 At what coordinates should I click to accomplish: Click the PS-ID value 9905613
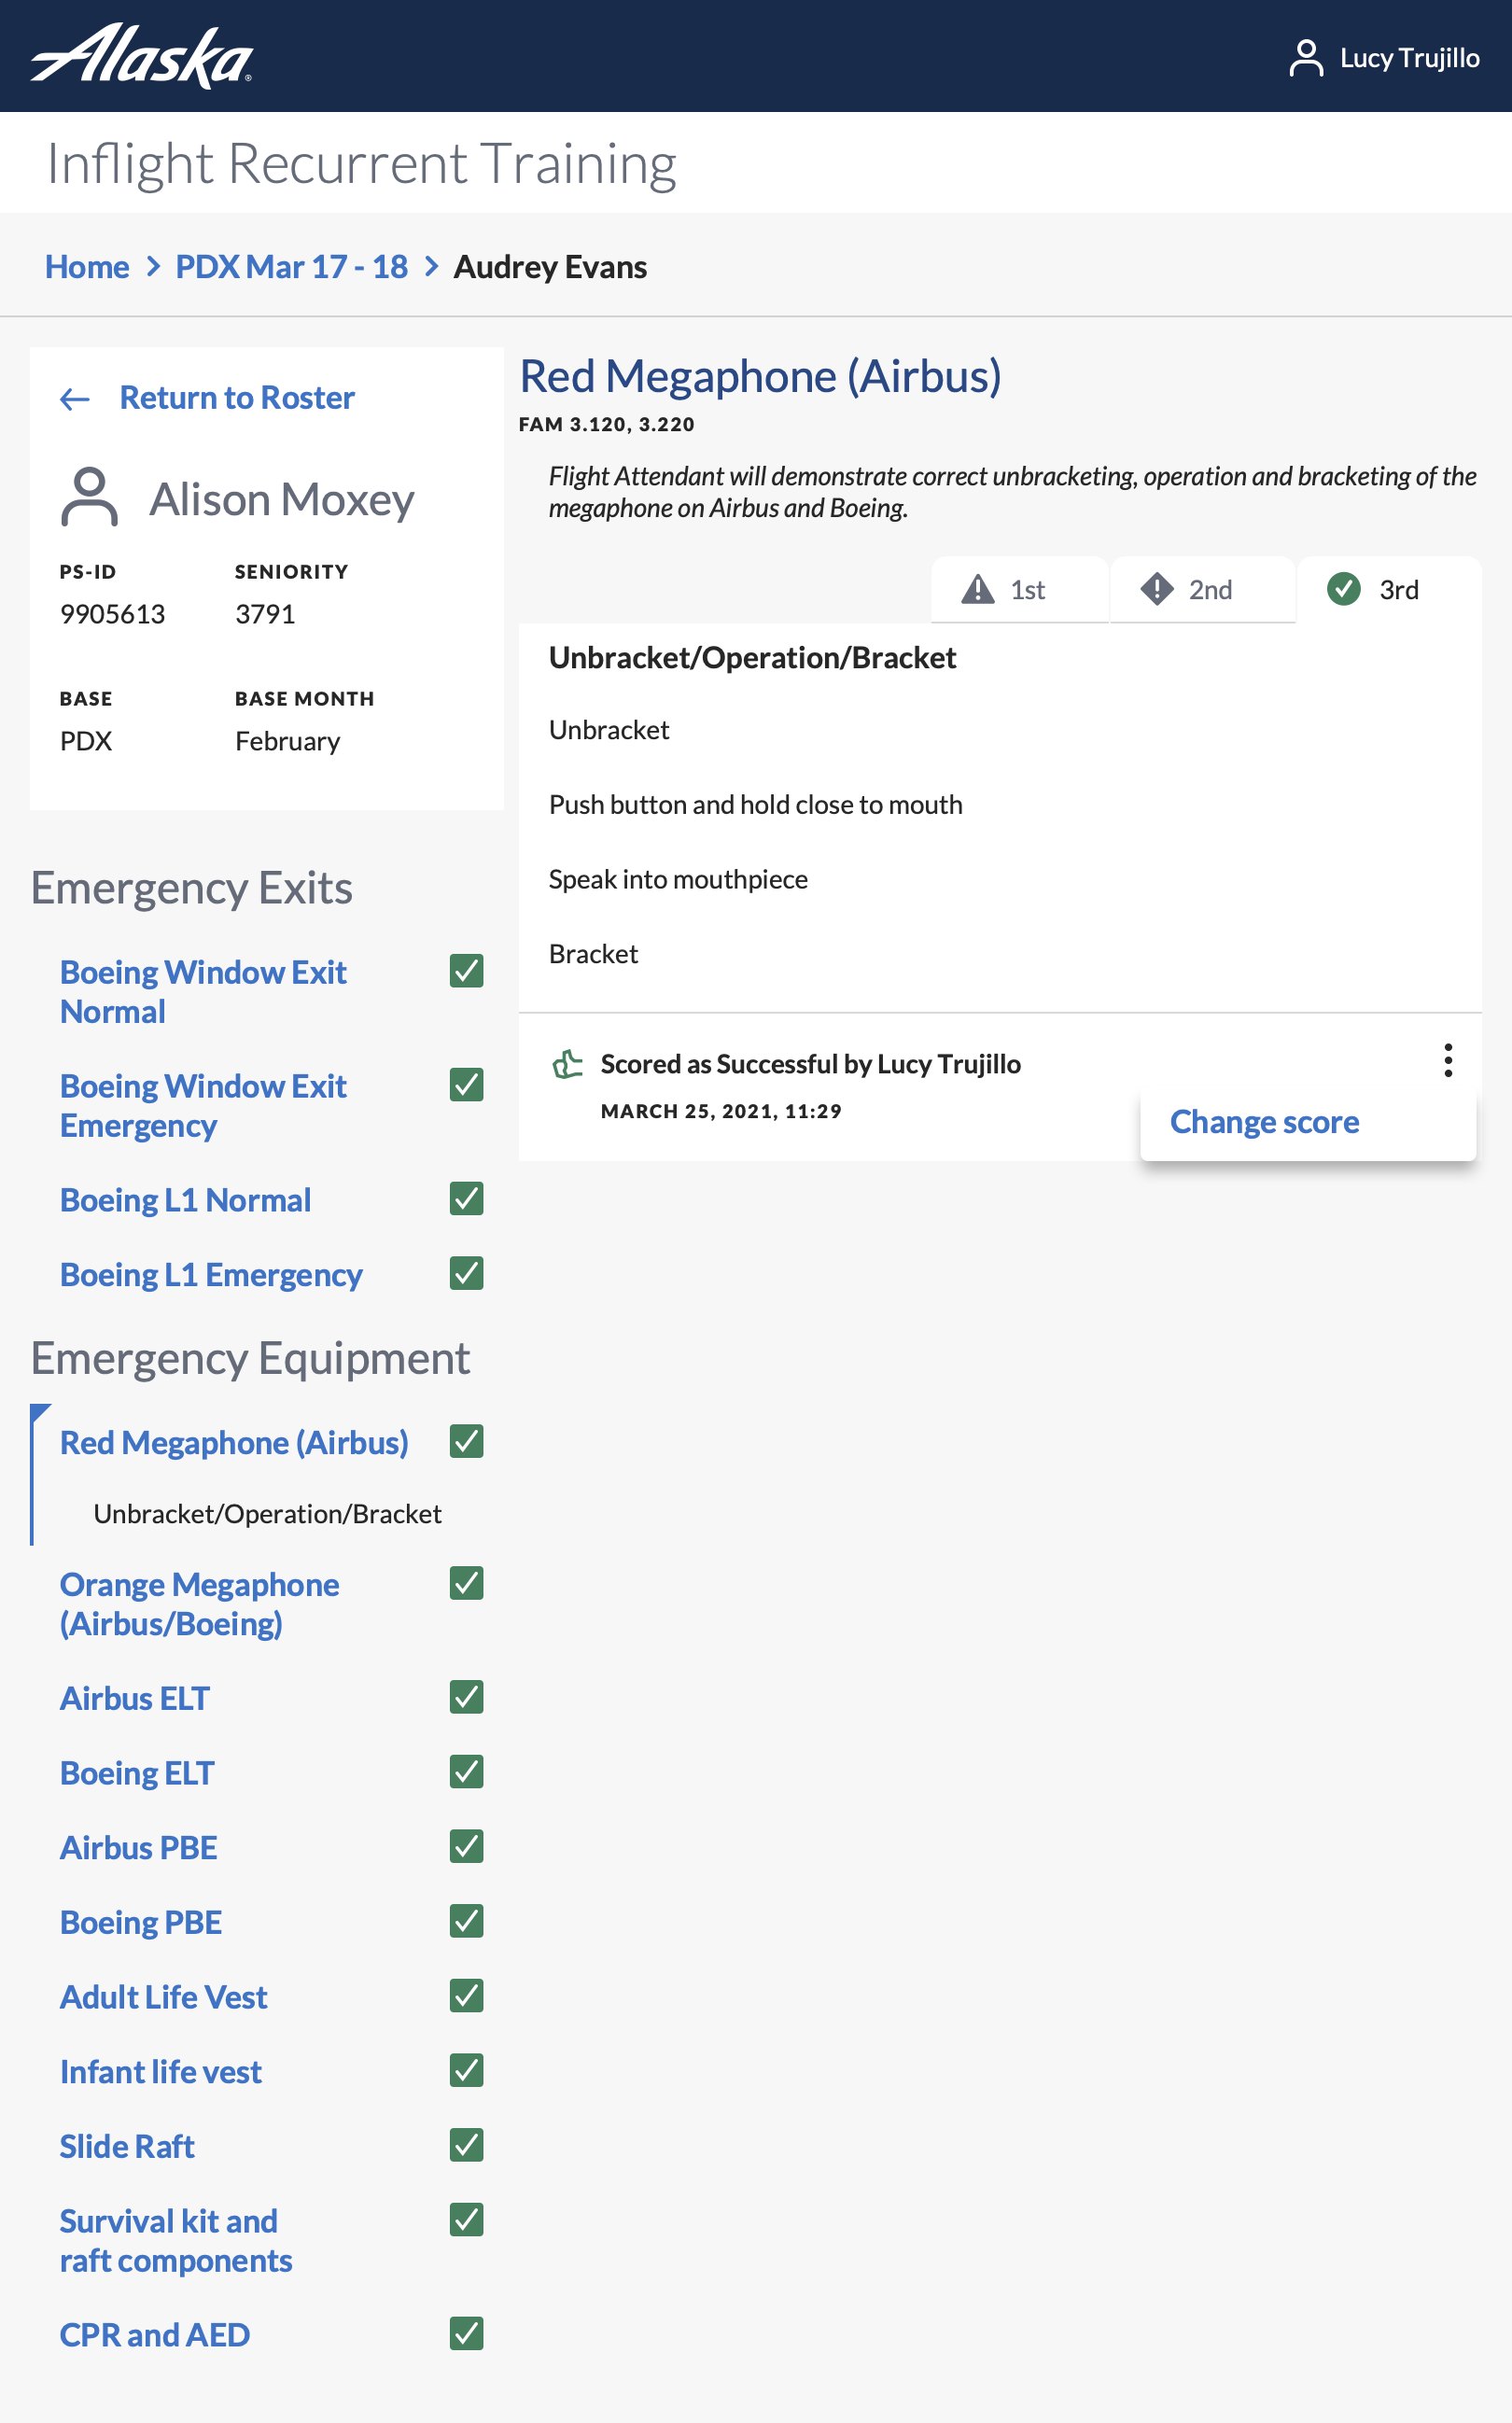point(112,614)
